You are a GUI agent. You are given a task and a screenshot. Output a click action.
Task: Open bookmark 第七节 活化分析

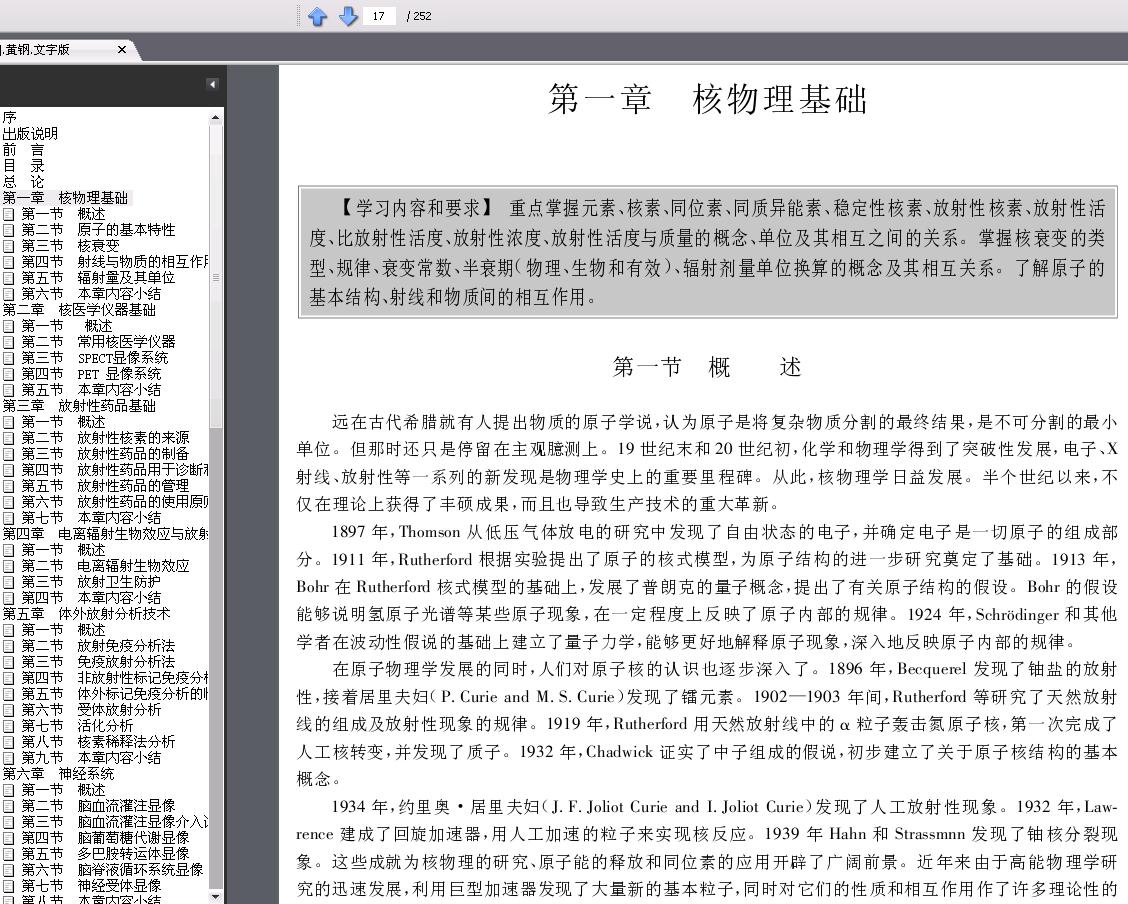click(77, 726)
